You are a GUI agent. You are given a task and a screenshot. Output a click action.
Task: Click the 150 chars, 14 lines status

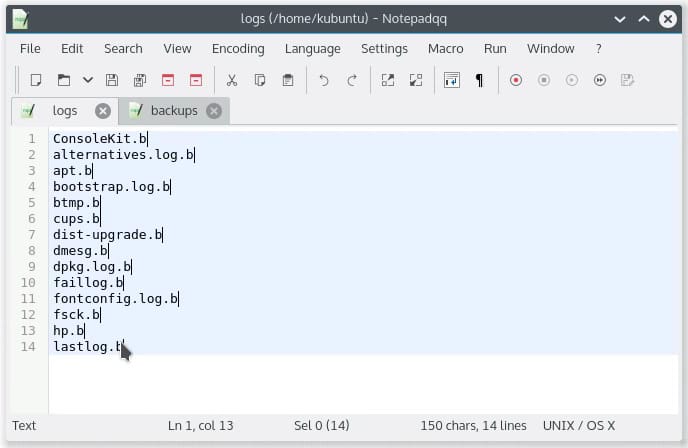pos(473,426)
